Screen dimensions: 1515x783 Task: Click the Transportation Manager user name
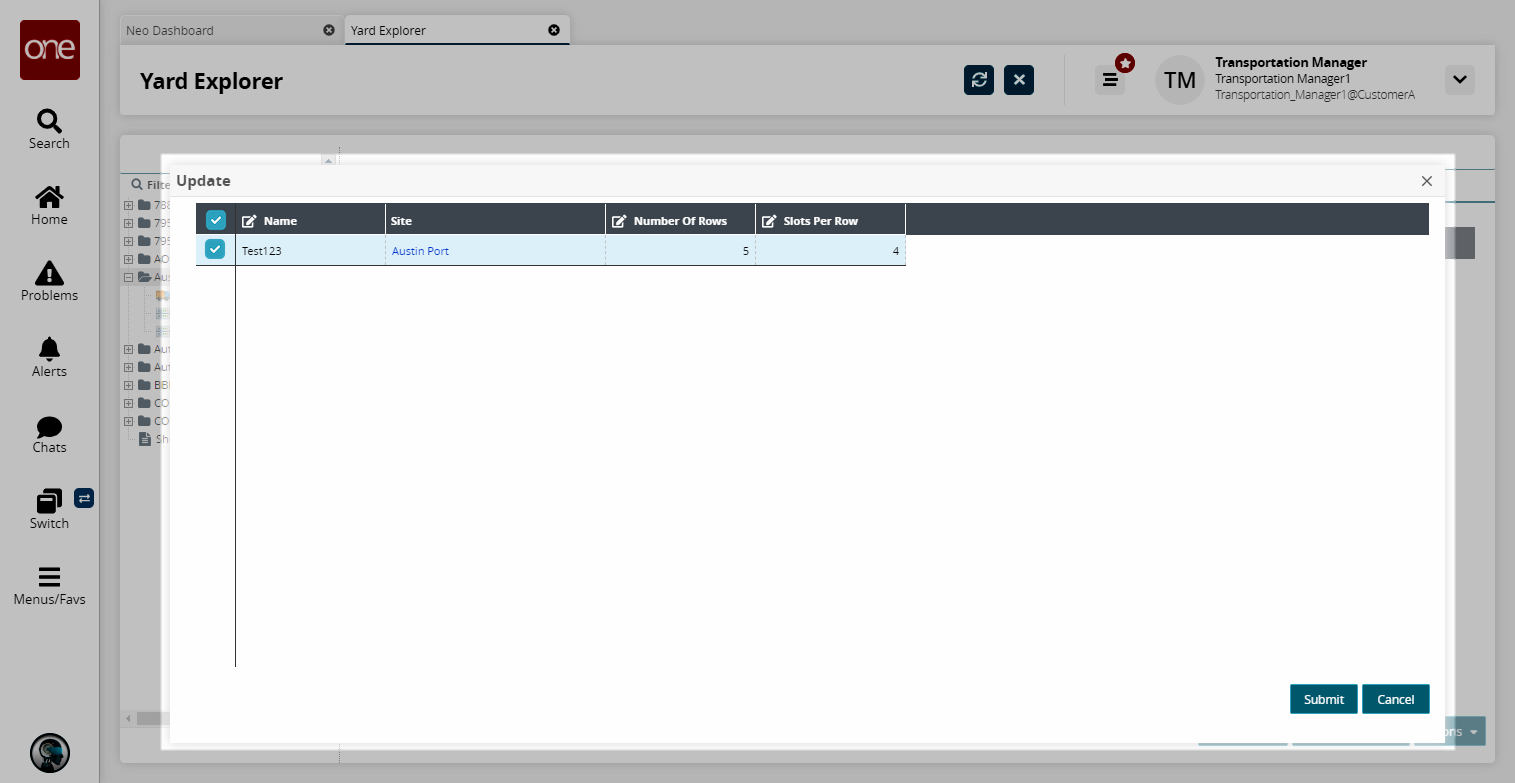click(x=1290, y=62)
